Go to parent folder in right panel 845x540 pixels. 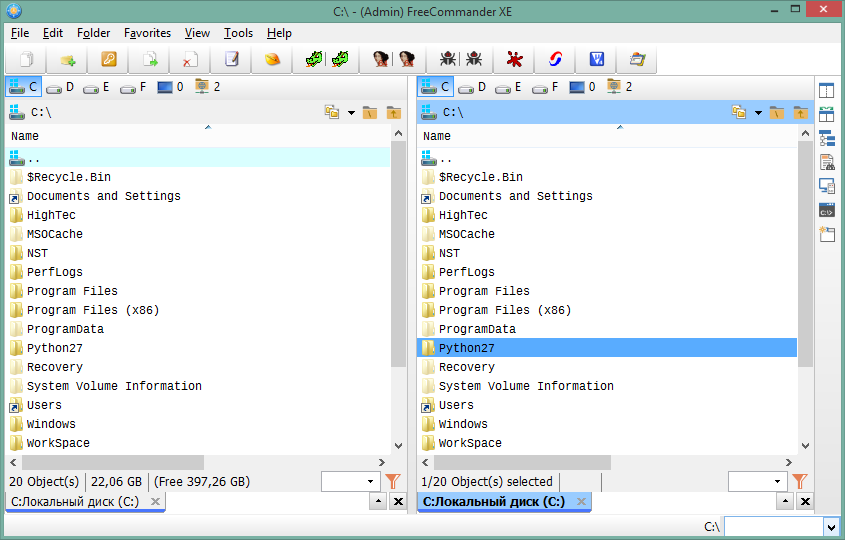800,113
